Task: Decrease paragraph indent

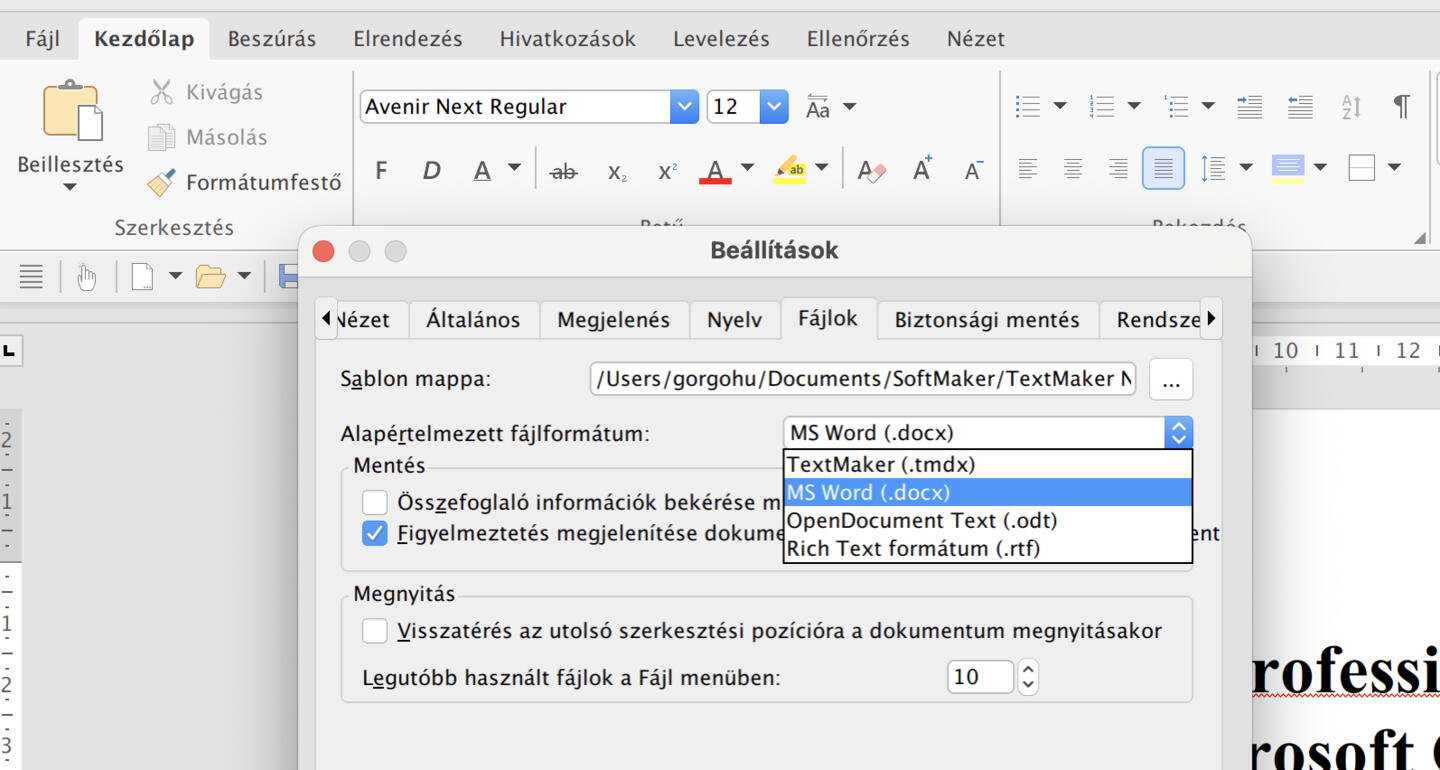Action: coord(1300,106)
